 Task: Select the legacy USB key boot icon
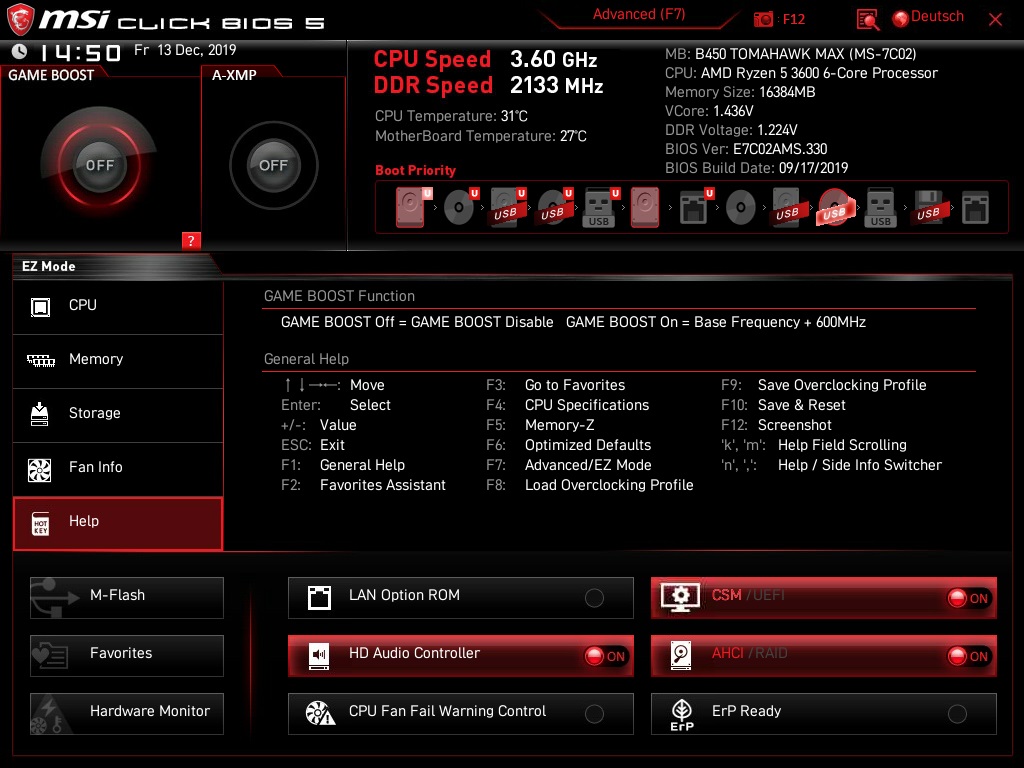pos(880,208)
